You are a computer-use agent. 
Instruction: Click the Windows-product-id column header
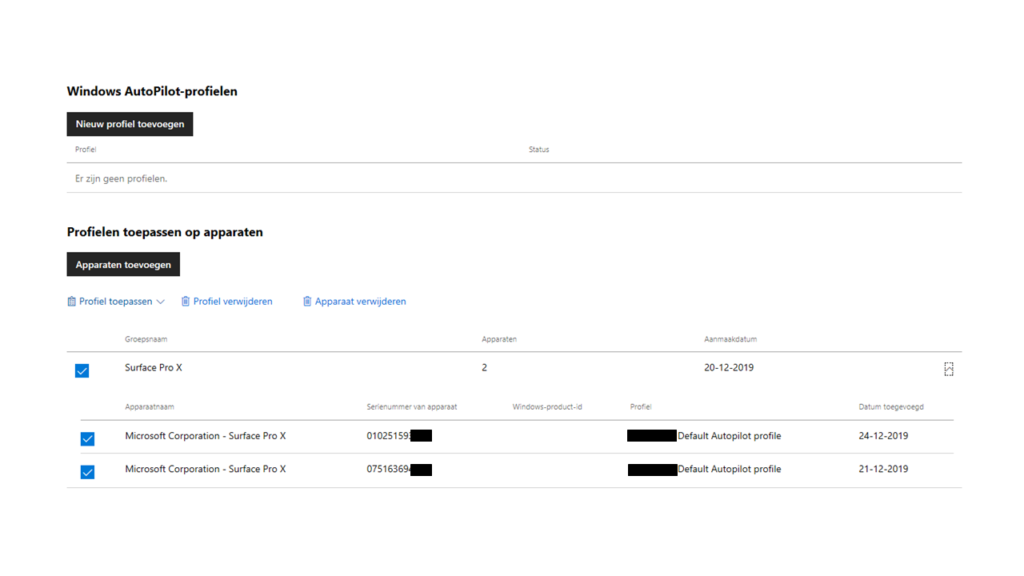tap(547, 407)
